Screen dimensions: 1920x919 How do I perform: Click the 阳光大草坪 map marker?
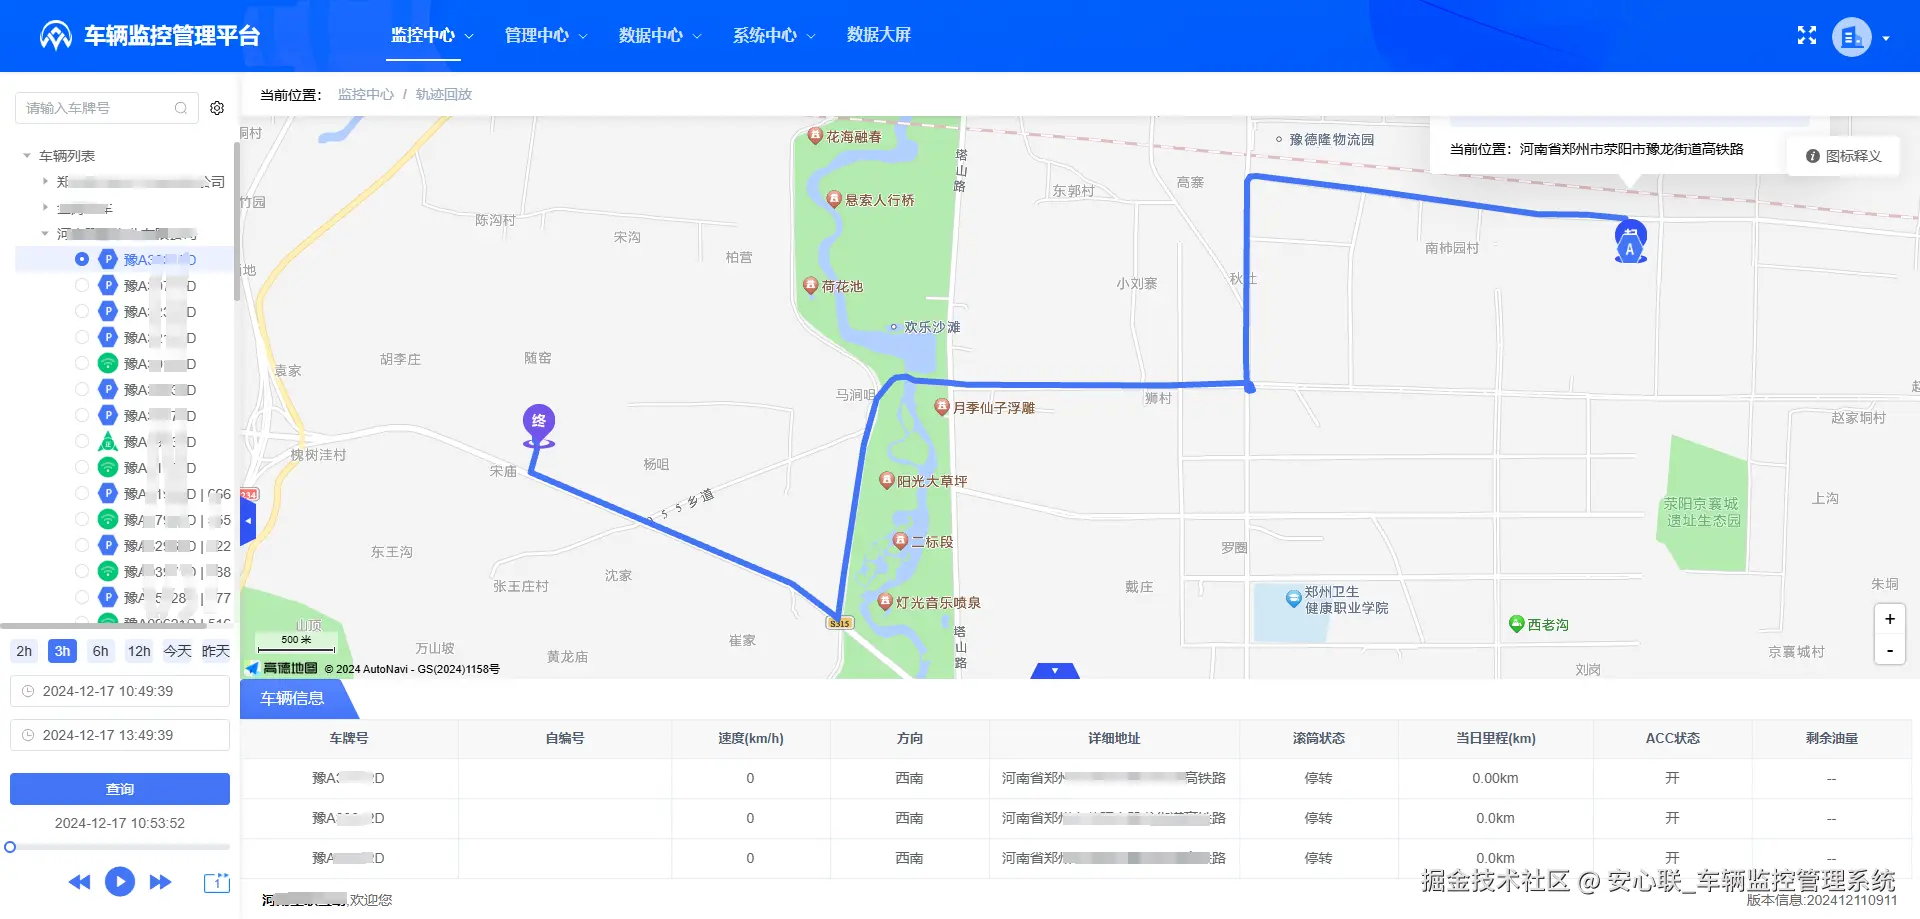(x=886, y=481)
